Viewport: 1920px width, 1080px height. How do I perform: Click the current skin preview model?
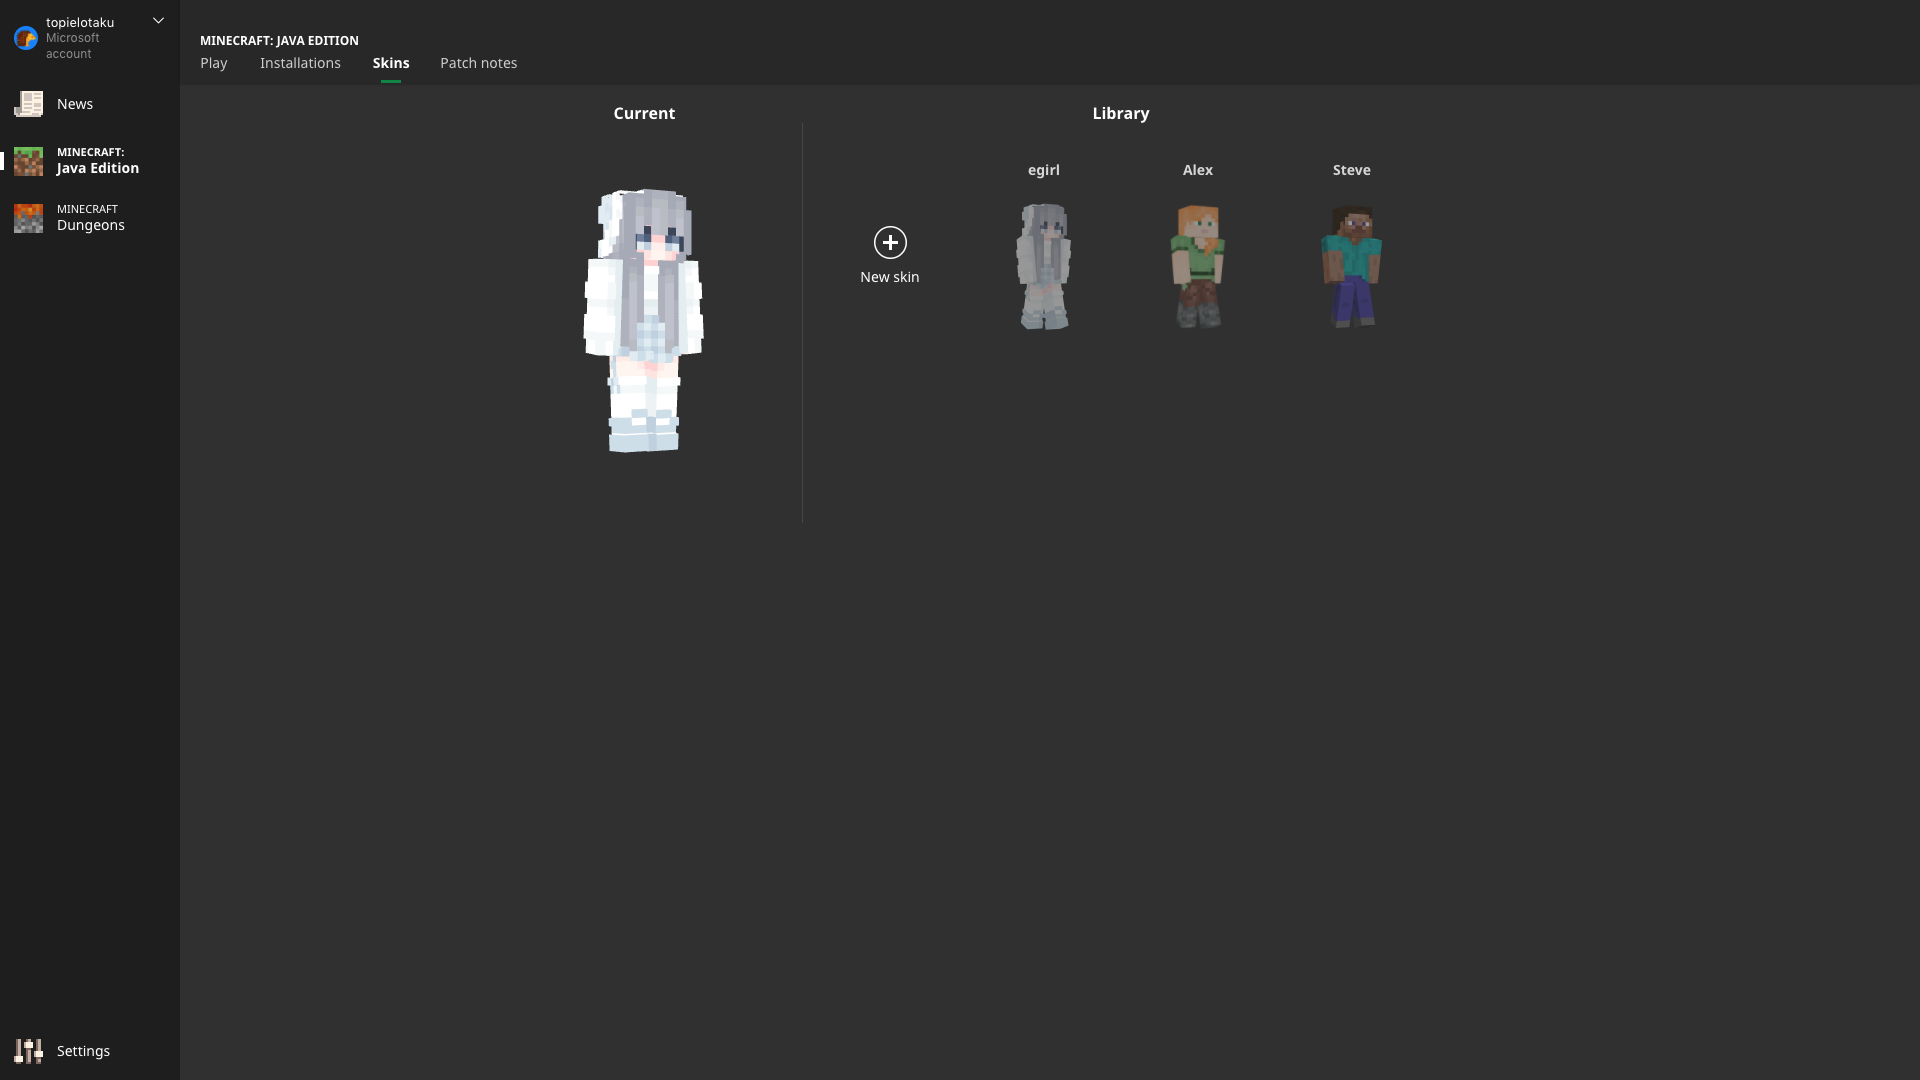coord(644,320)
